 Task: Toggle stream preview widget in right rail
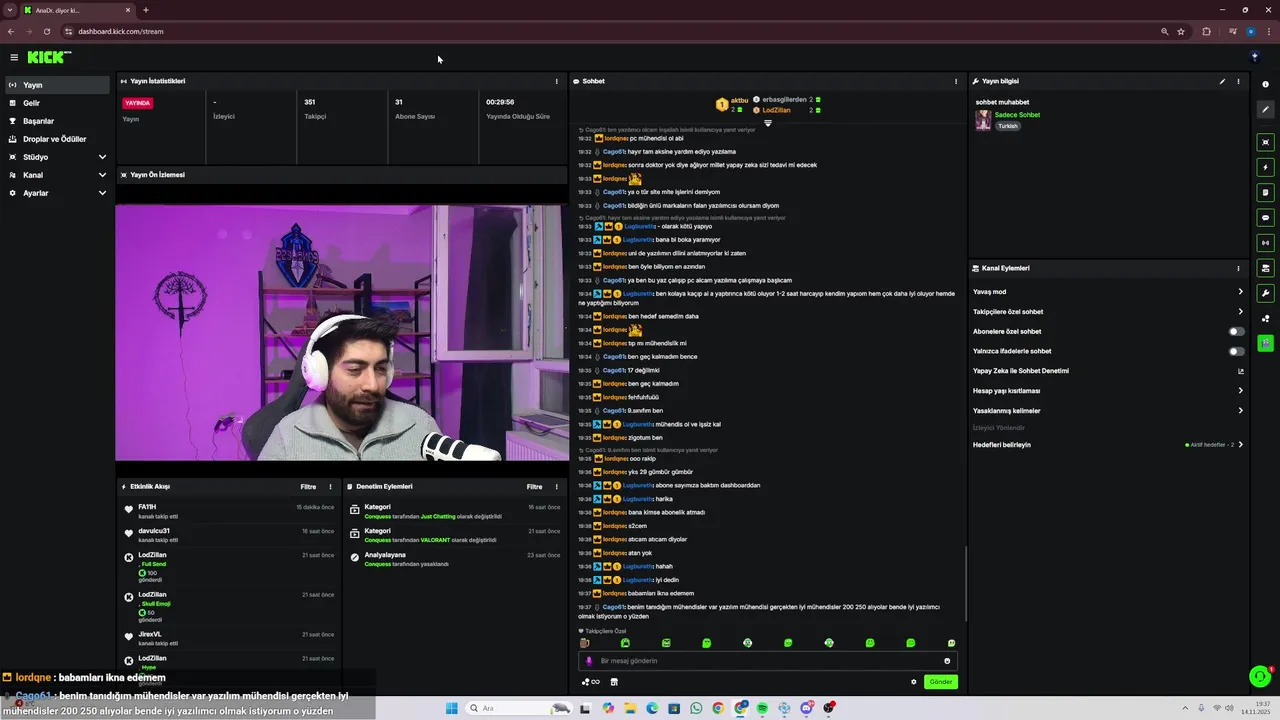click(1266, 142)
